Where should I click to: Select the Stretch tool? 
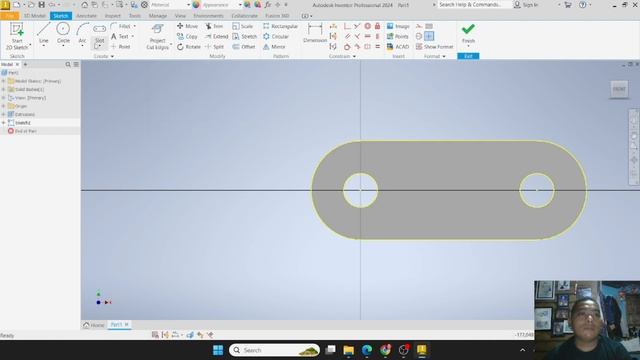244,36
